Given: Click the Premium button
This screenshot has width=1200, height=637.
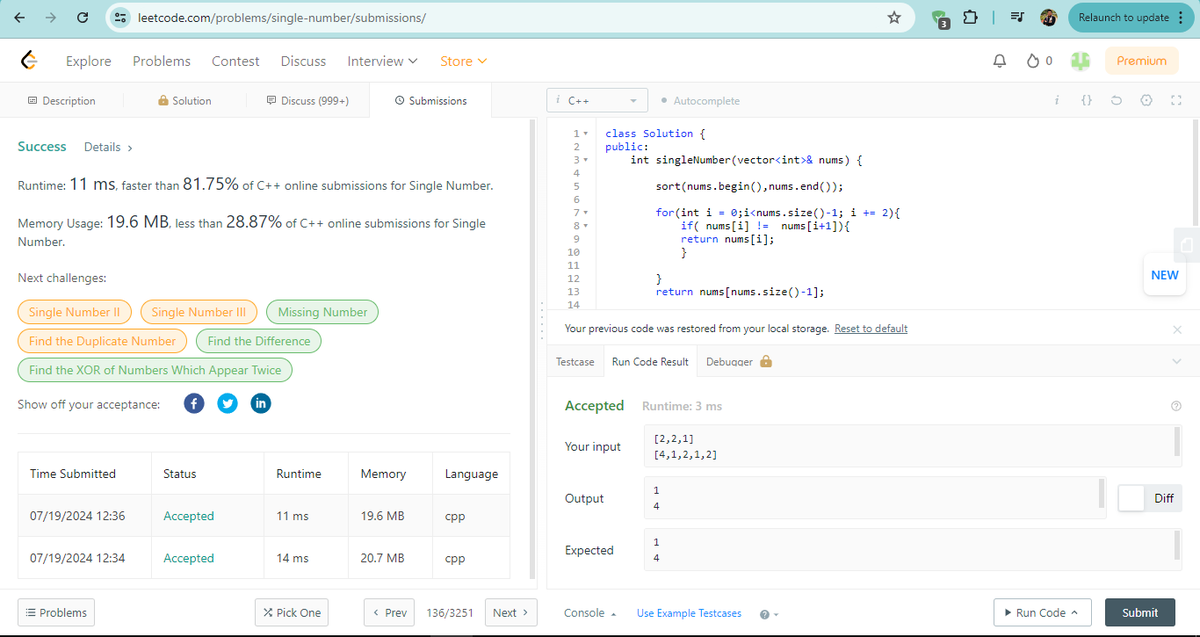Looking at the screenshot, I should (x=1141, y=61).
